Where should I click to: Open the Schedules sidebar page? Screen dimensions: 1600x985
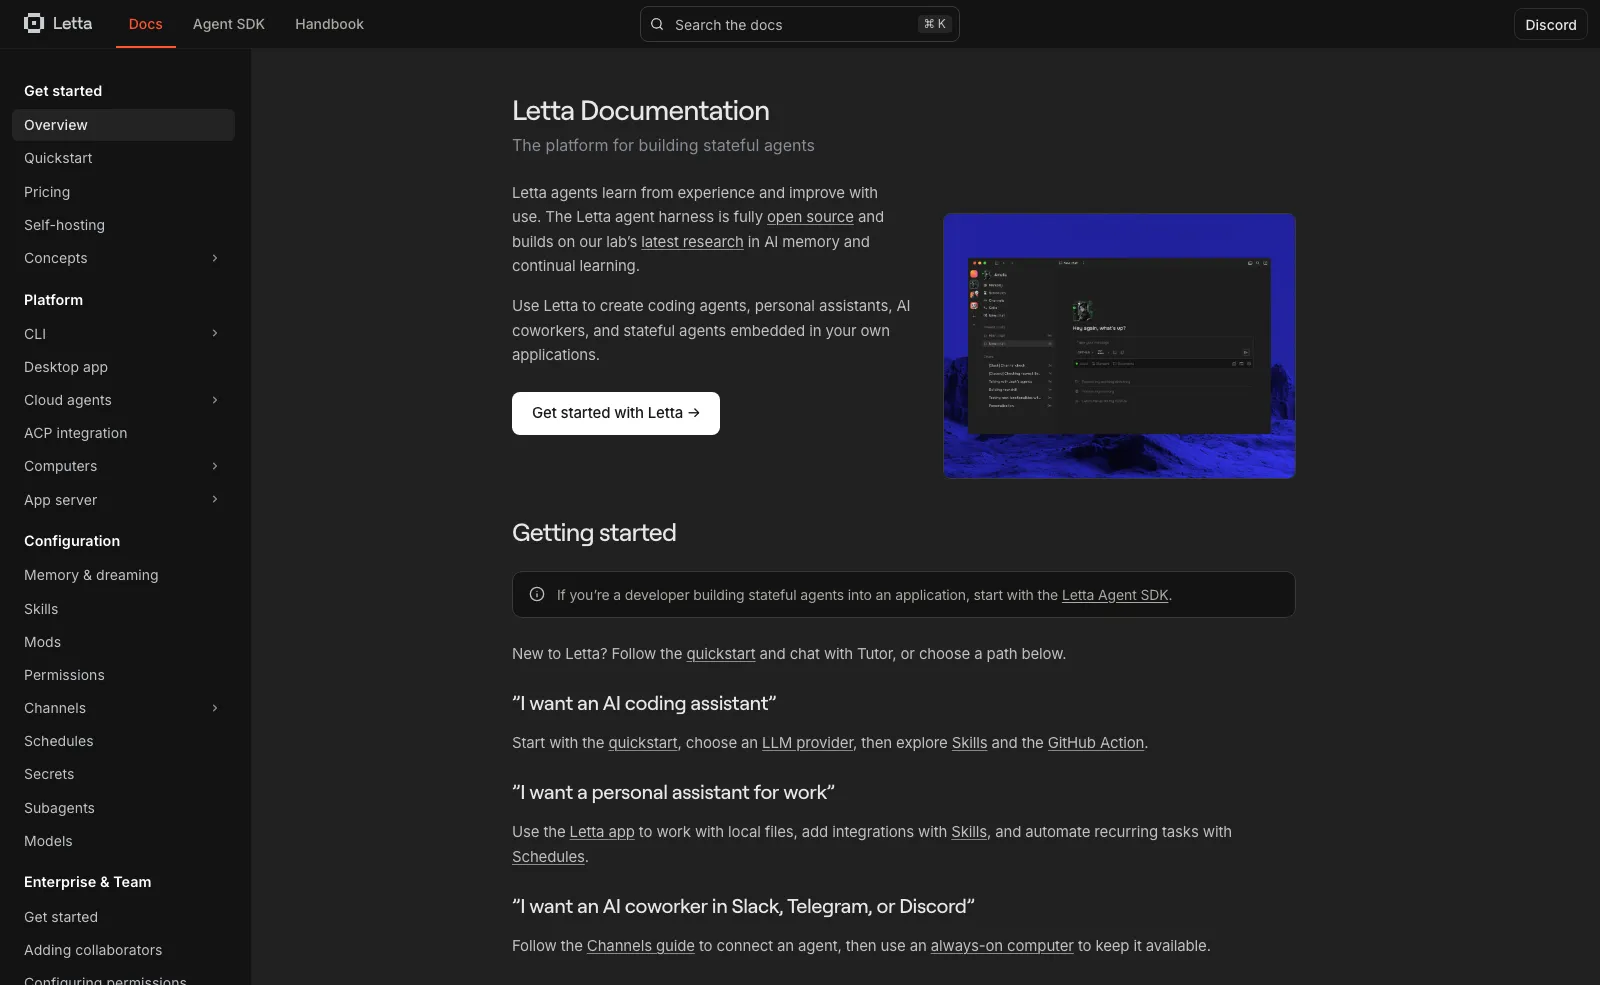pyautogui.click(x=59, y=741)
